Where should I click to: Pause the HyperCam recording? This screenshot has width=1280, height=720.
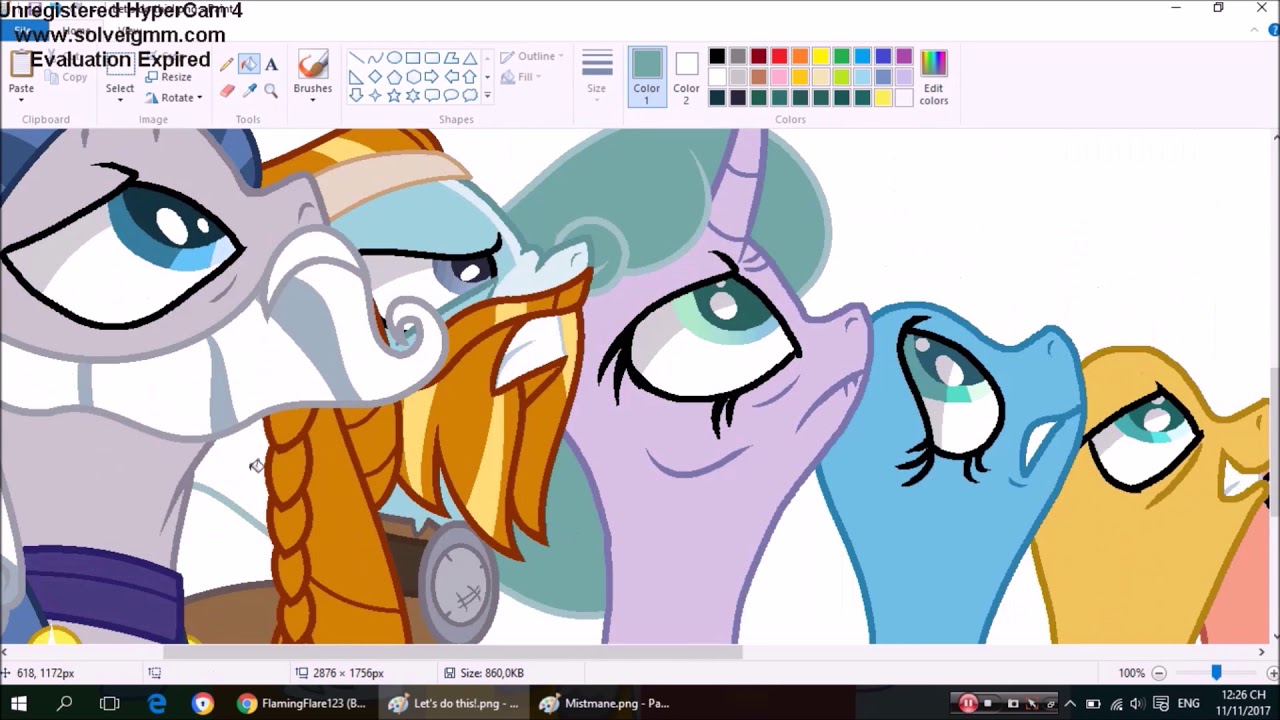(x=967, y=703)
